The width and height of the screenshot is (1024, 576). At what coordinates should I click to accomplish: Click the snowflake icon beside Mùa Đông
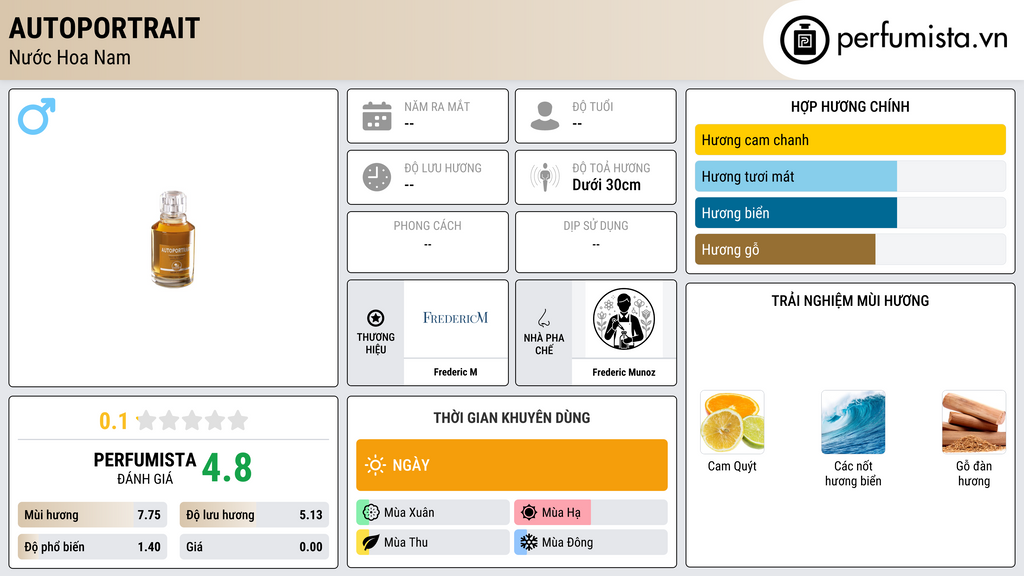click(x=529, y=542)
